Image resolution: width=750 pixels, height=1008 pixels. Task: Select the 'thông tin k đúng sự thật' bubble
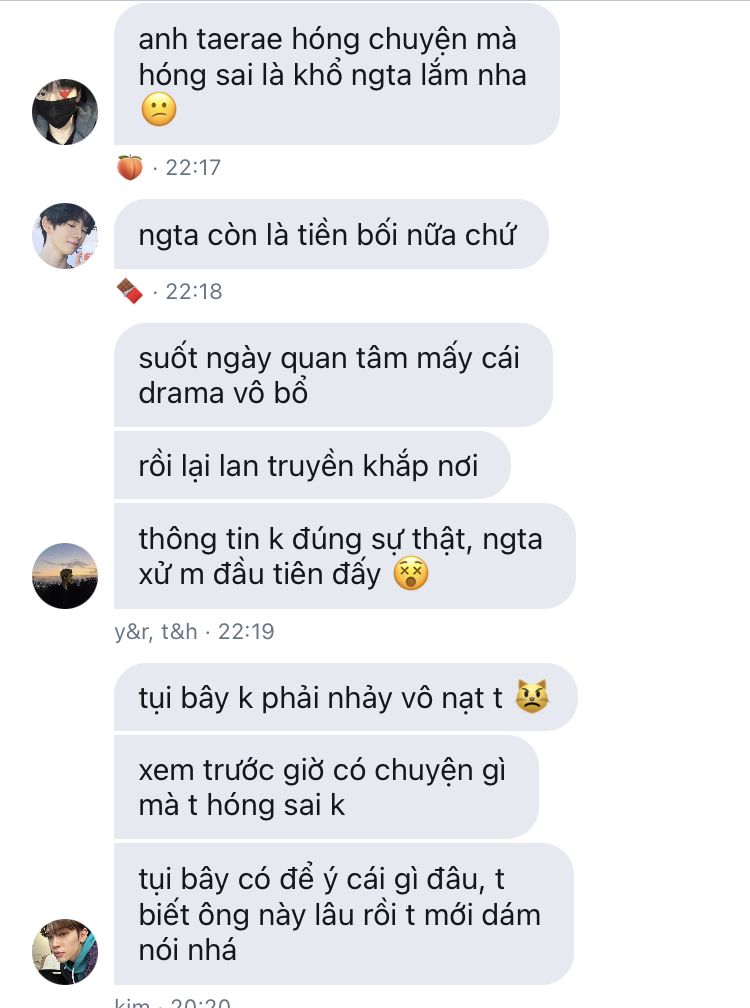coord(344,556)
